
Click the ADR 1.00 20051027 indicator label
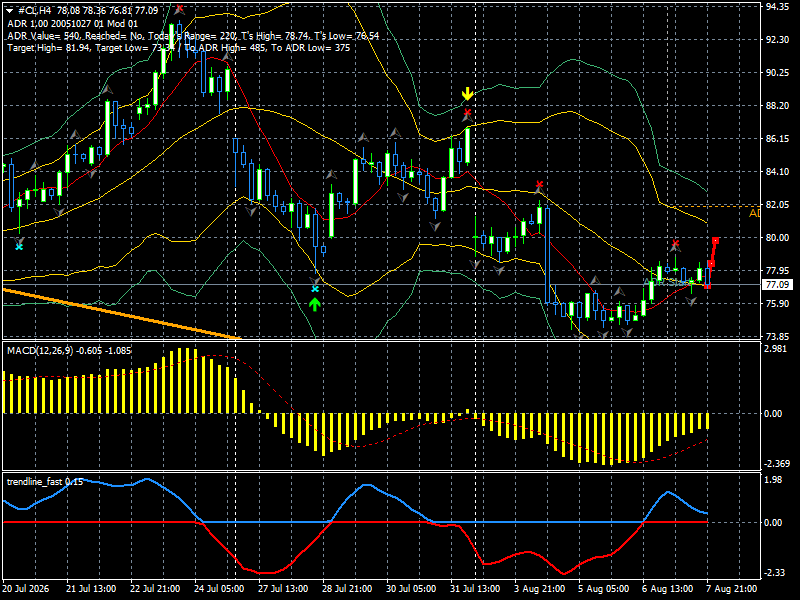(x=72, y=23)
